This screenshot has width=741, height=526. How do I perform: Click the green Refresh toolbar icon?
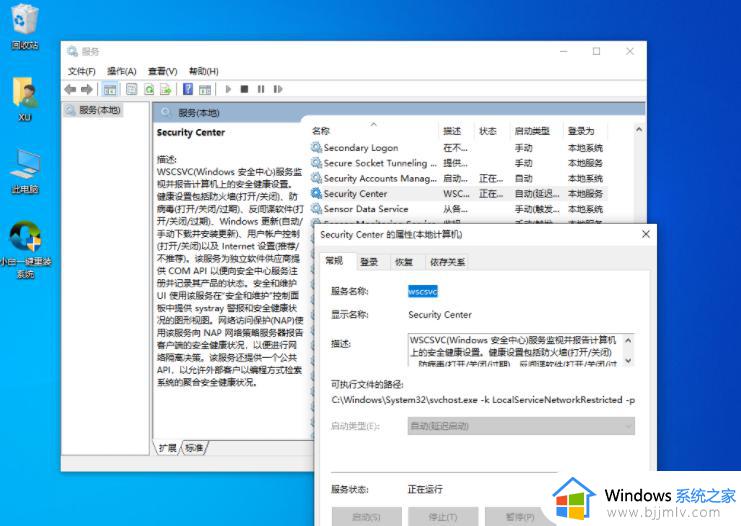click(149, 89)
